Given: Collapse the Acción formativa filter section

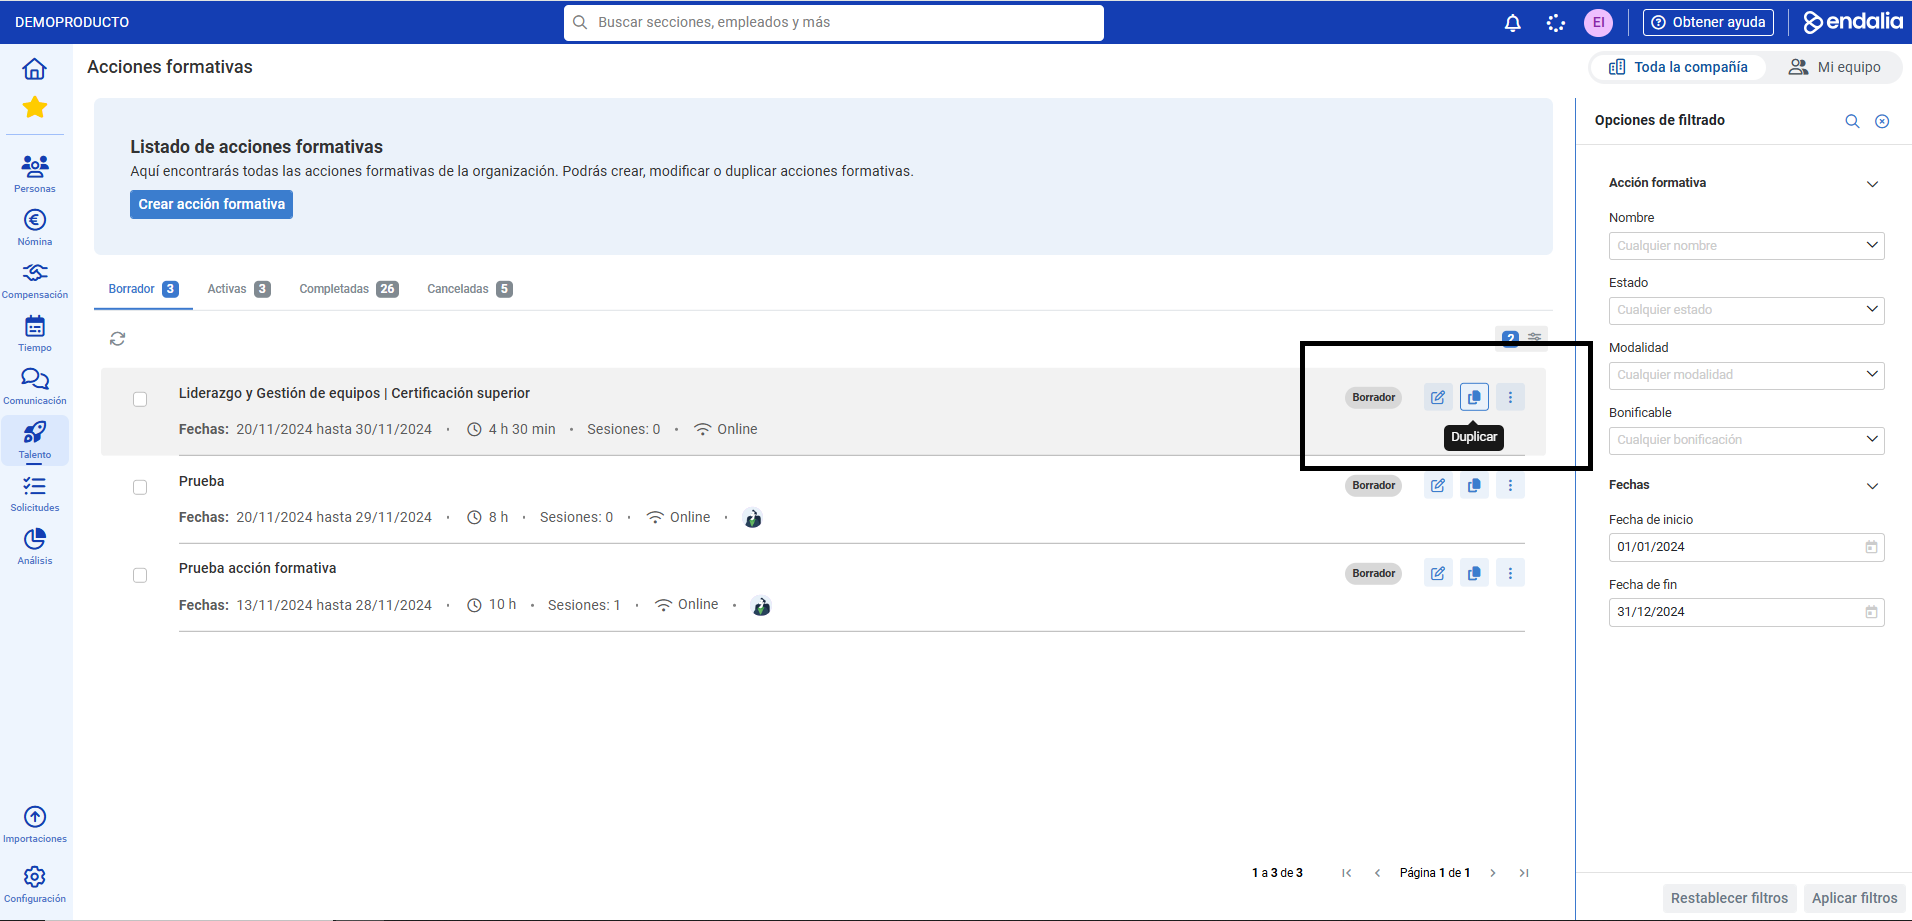Looking at the screenshot, I should 1873,184.
